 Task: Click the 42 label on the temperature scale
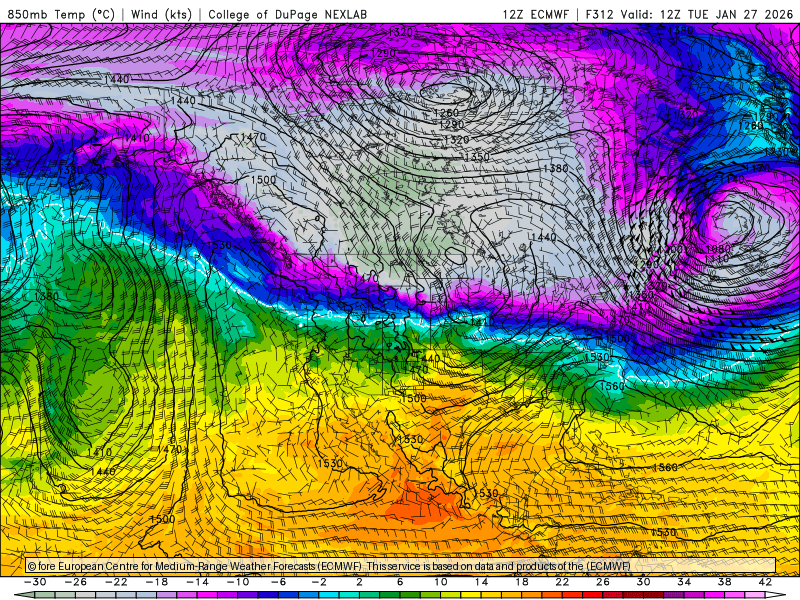(x=765, y=582)
